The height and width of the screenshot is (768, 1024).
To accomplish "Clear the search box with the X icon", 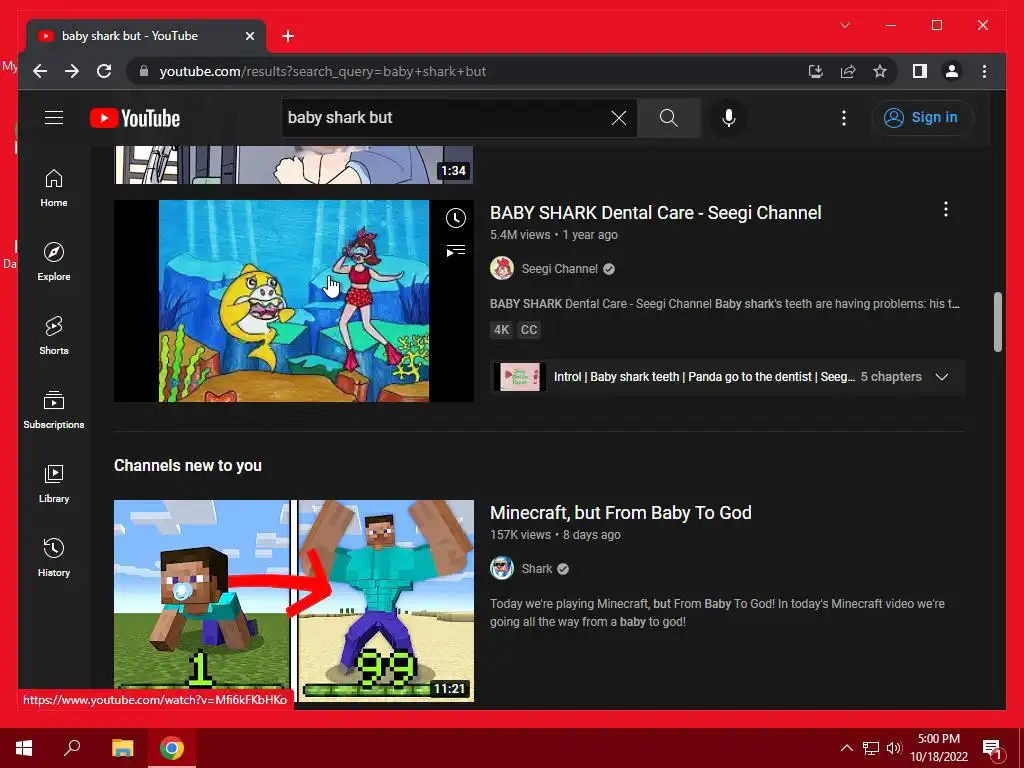I will (618, 118).
